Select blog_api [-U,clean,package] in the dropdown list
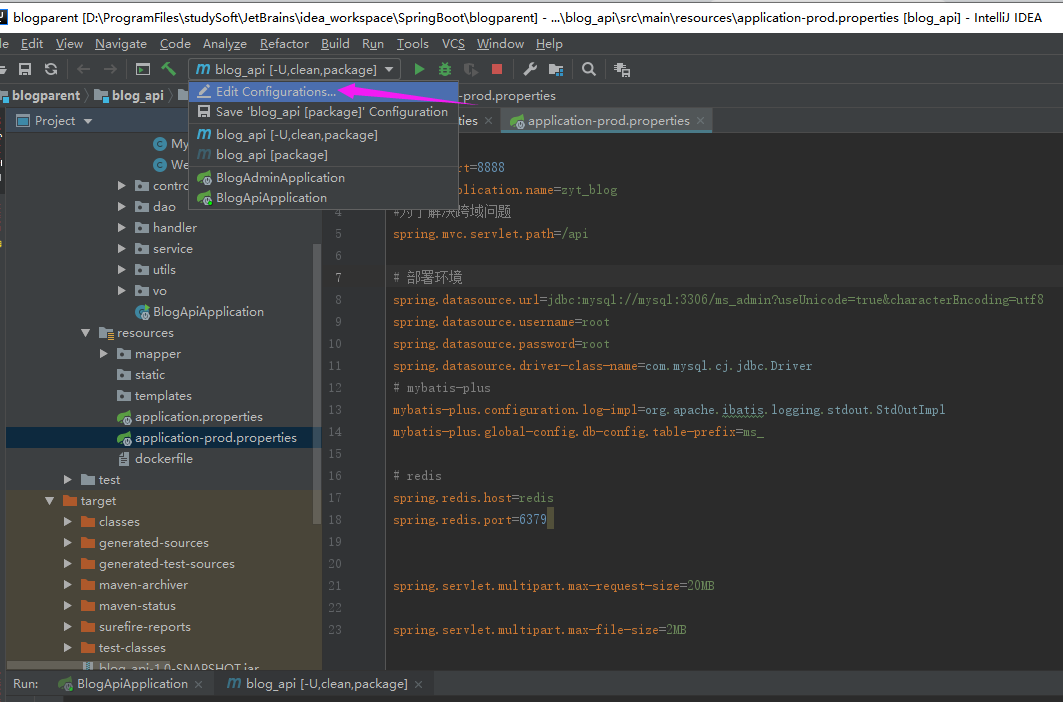Viewport: 1063px width, 702px height. pyautogui.click(x=323, y=135)
